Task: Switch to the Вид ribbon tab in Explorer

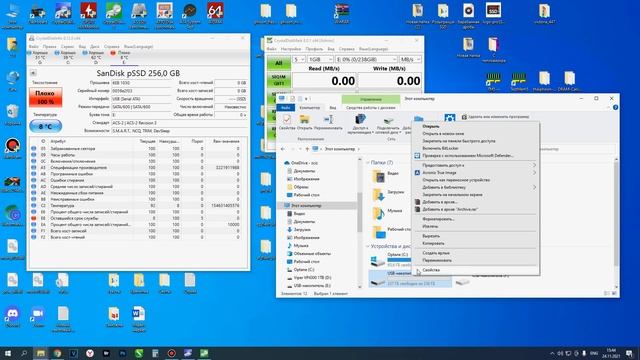Action: 333,108
